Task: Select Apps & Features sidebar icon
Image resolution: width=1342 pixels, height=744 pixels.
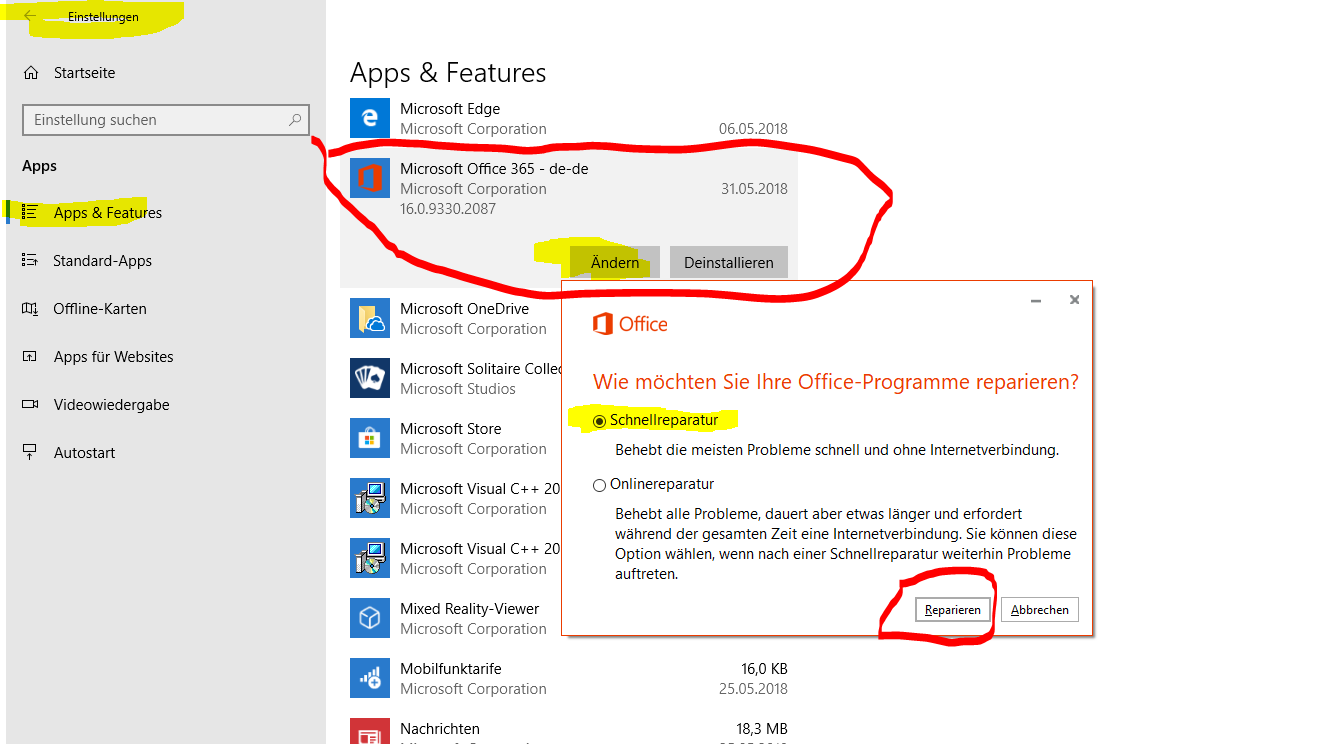Action: [30, 213]
